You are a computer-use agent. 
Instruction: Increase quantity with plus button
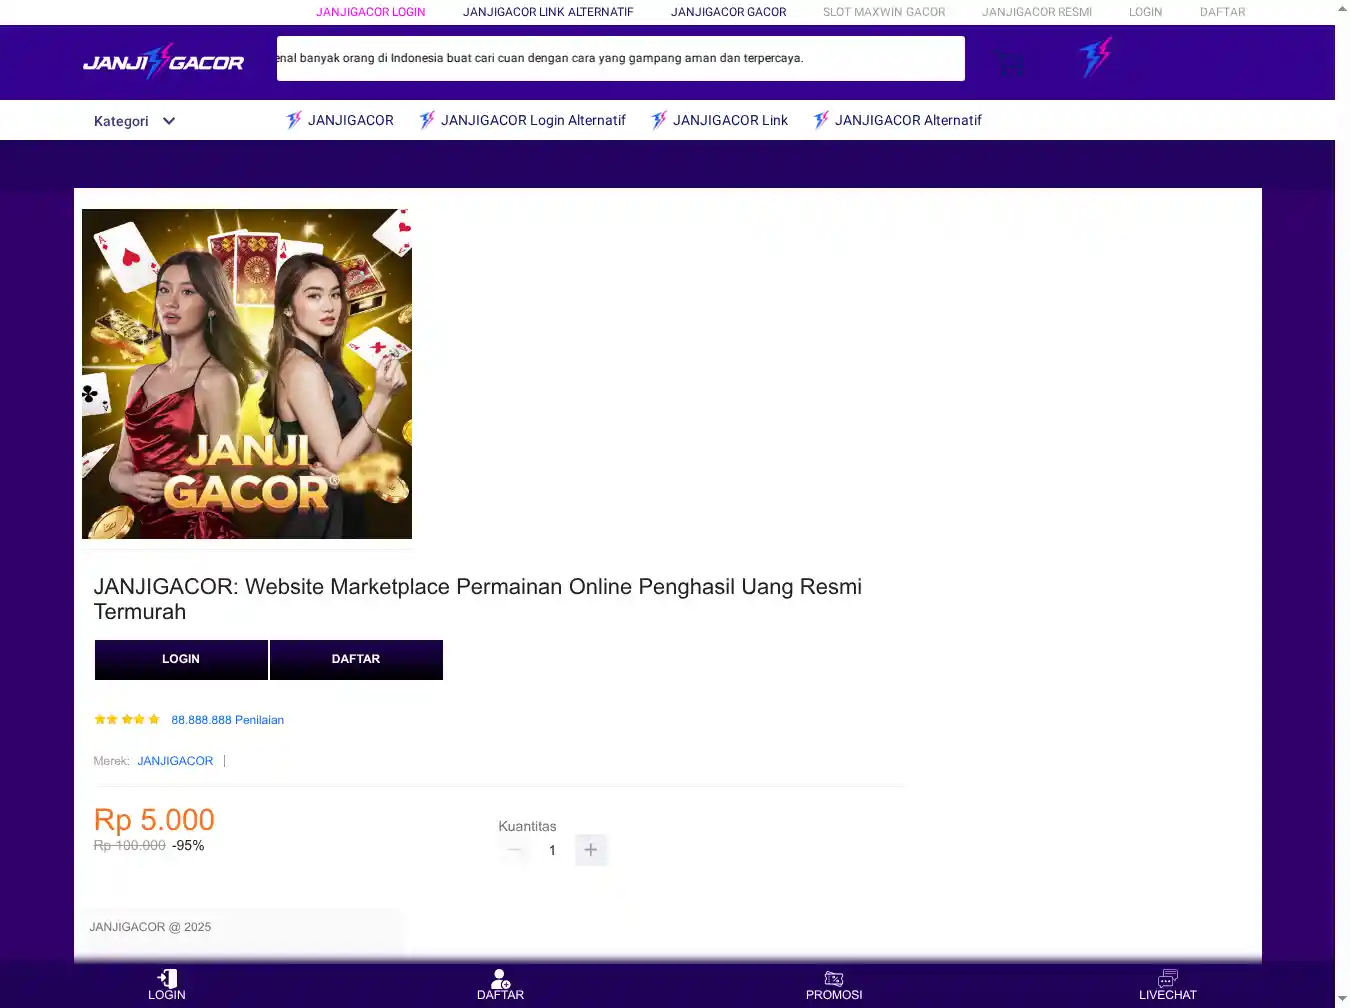pos(591,850)
